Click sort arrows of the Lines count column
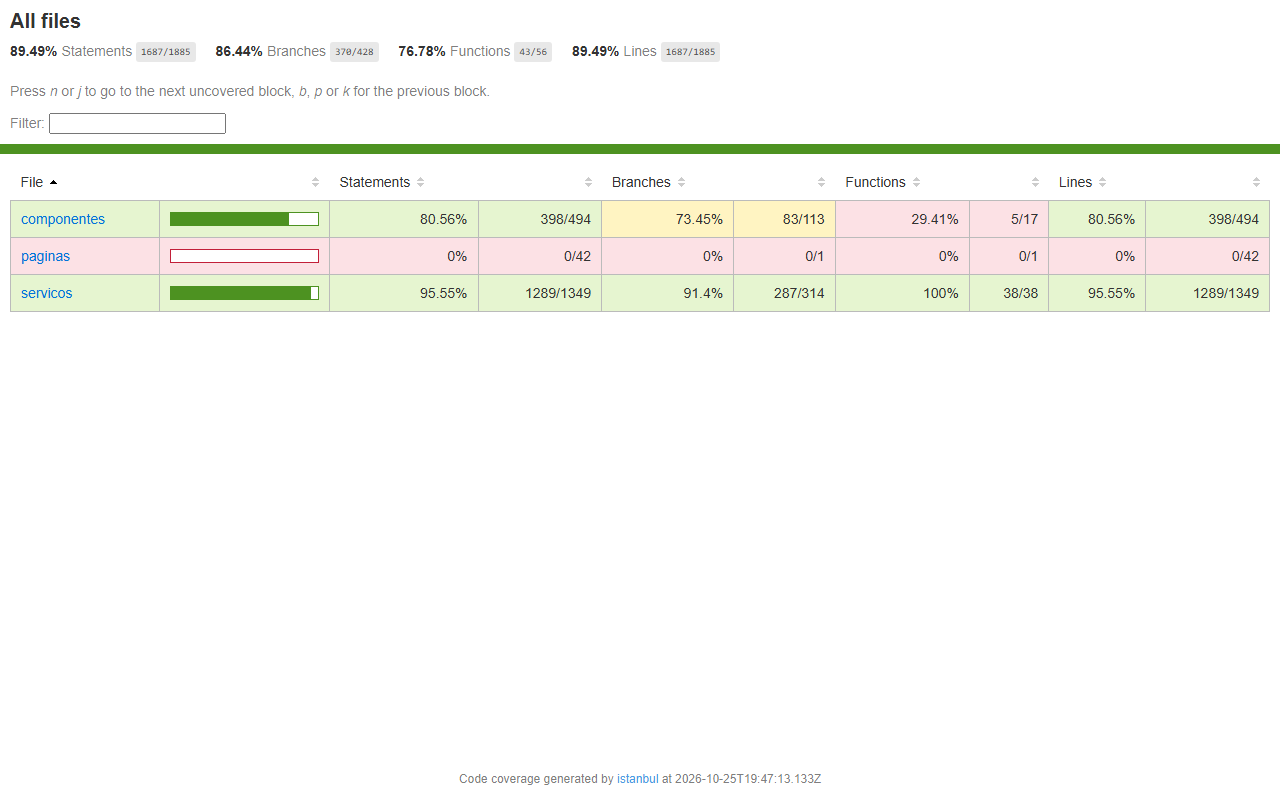Image resolution: width=1280 pixels, height=800 pixels. click(x=1256, y=182)
